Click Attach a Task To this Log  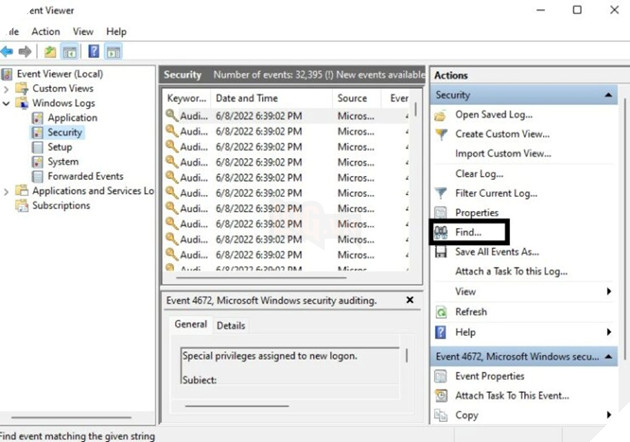coord(511,272)
